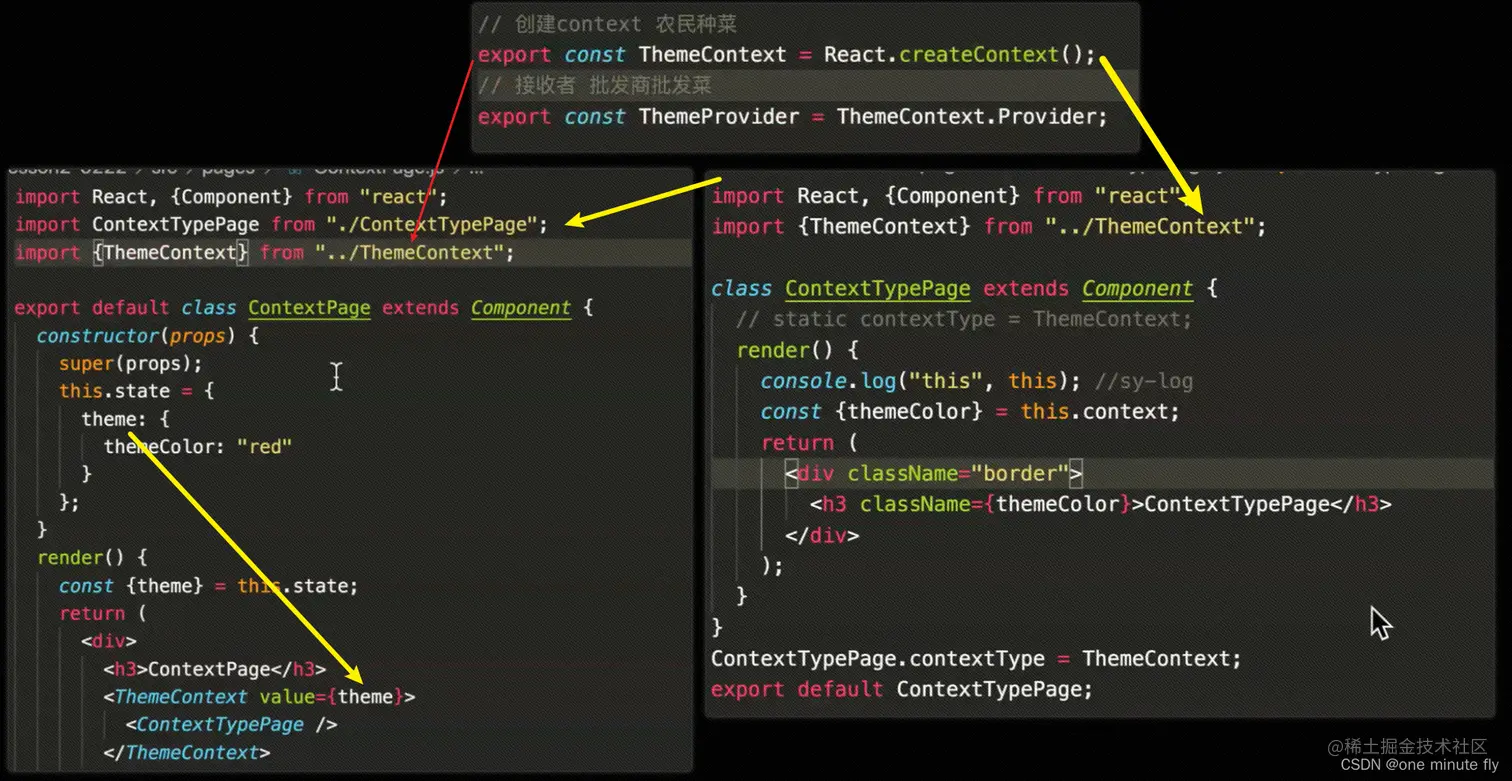
Task: Click the ThemeContext import line in the ContextTypePage editor
Action: [989, 227]
